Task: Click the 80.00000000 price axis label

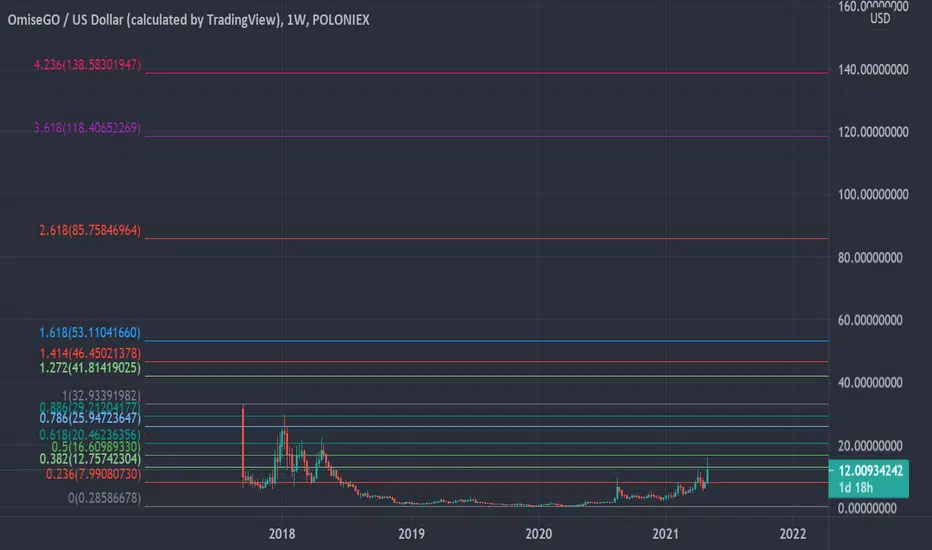Action: pos(870,257)
